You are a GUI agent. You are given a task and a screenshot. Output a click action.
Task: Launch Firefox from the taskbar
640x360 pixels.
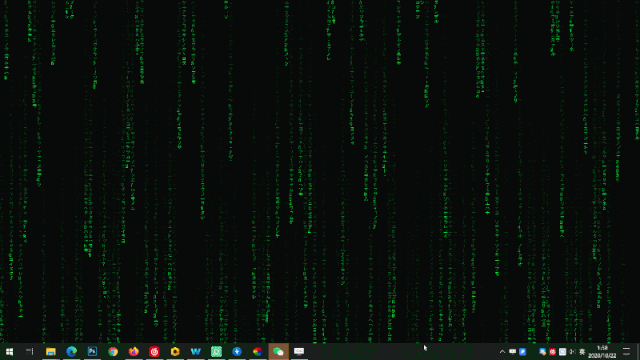click(x=133, y=351)
